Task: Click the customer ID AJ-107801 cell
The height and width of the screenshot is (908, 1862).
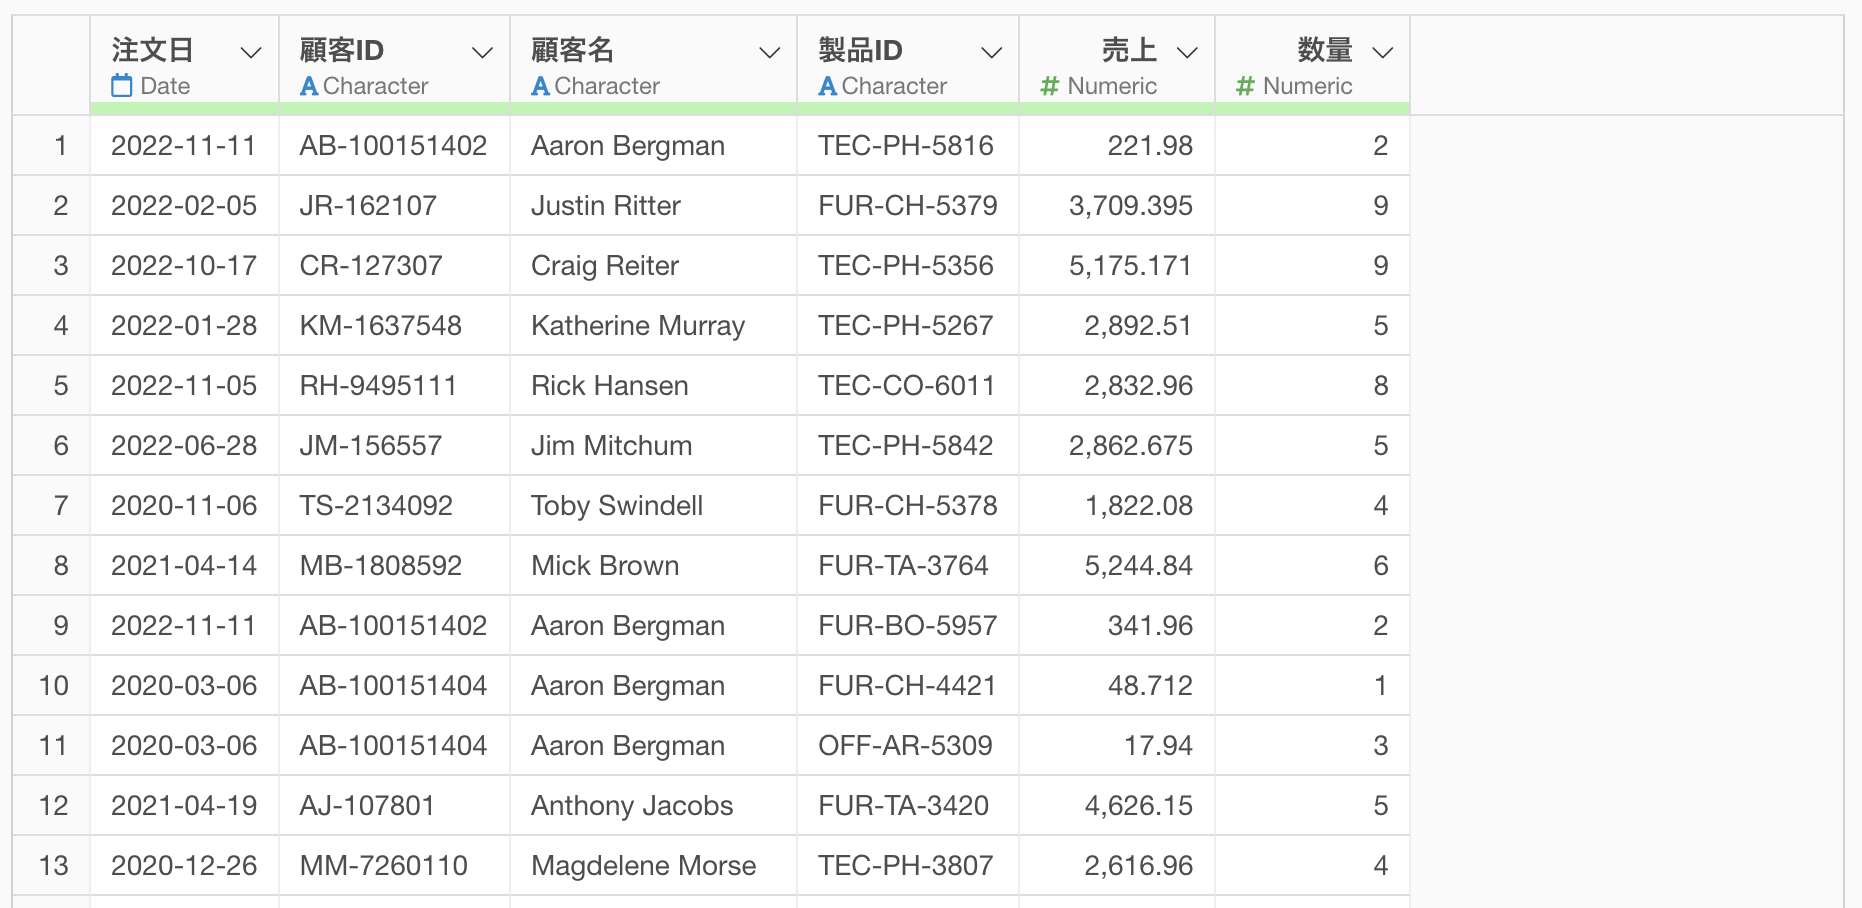Action: (x=367, y=806)
